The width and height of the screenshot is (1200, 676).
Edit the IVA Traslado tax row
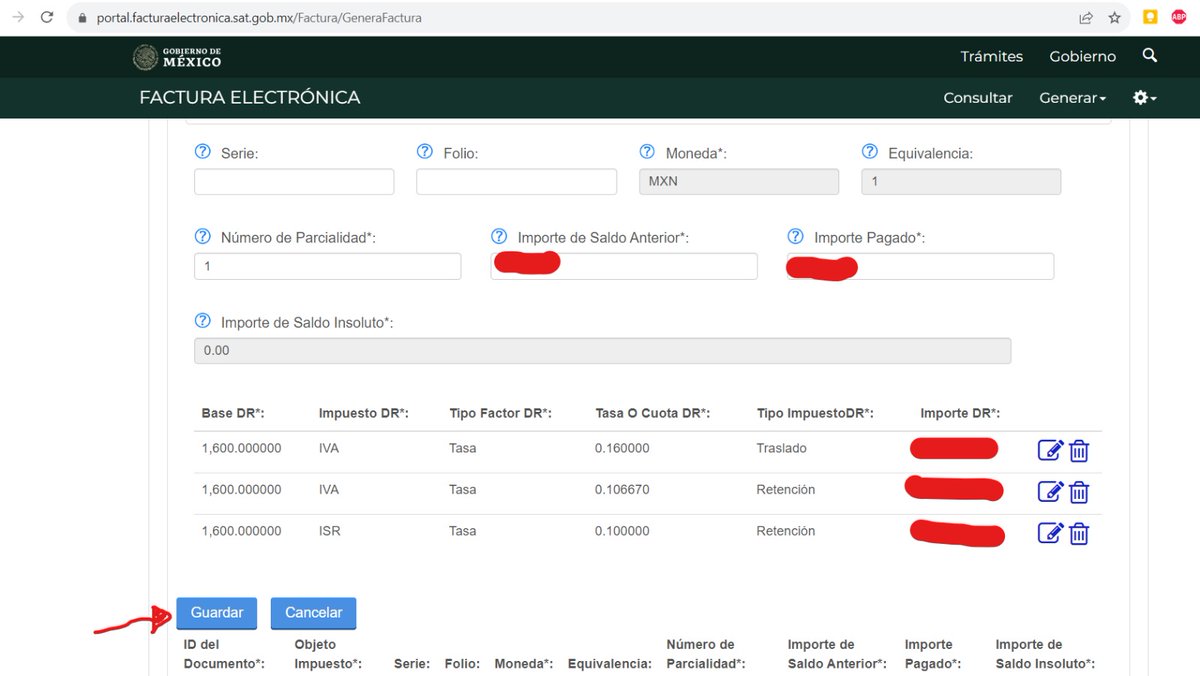tap(1050, 450)
